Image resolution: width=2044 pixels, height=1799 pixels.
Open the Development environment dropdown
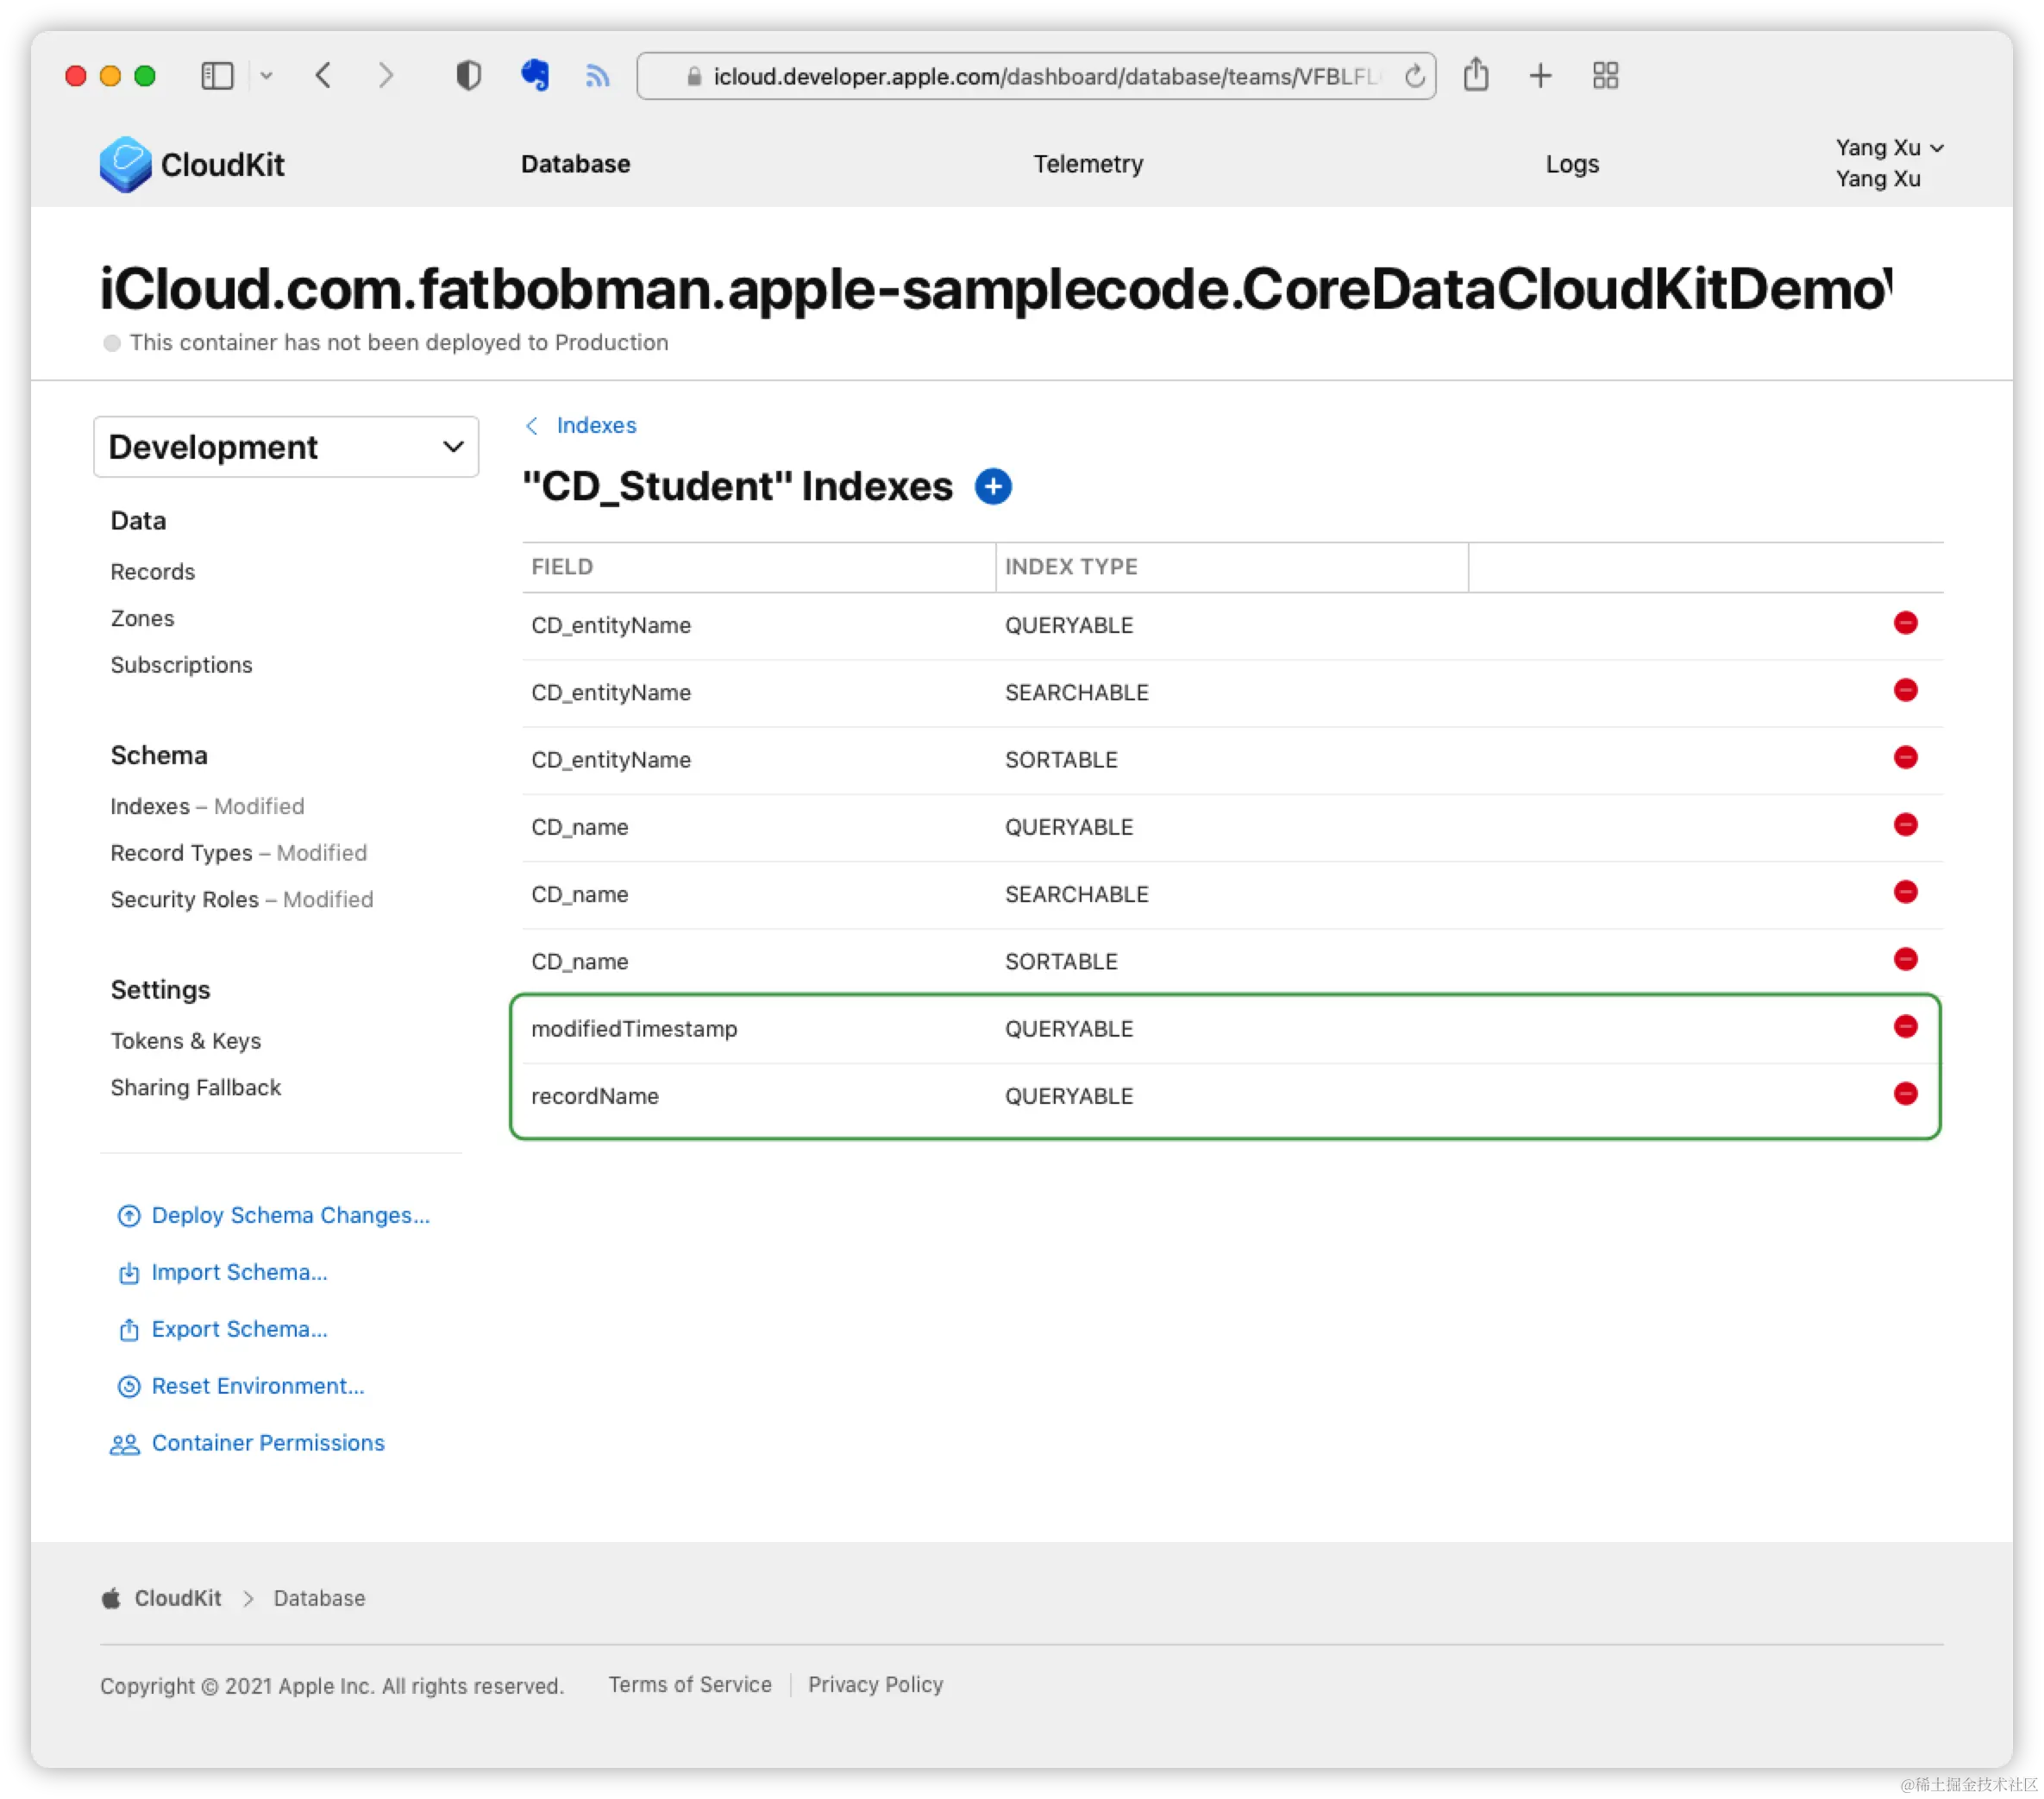[286, 447]
